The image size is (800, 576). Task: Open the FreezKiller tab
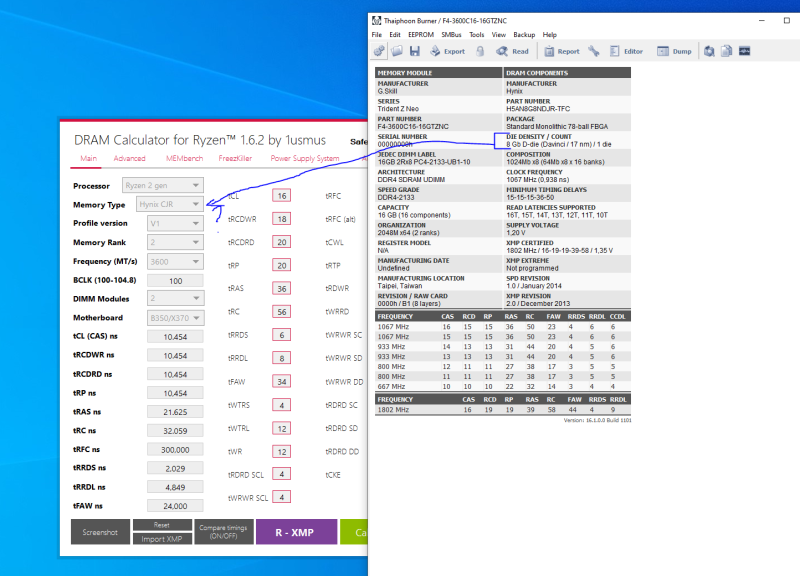point(235,158)
